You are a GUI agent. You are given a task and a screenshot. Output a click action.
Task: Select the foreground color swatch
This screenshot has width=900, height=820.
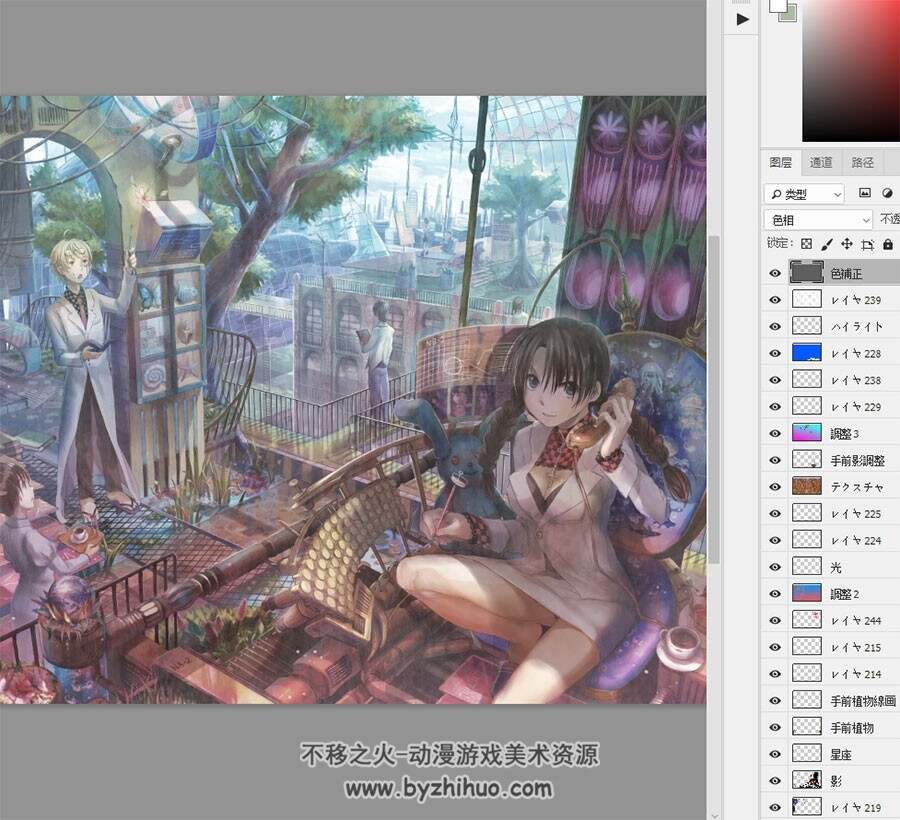[777, 5]
